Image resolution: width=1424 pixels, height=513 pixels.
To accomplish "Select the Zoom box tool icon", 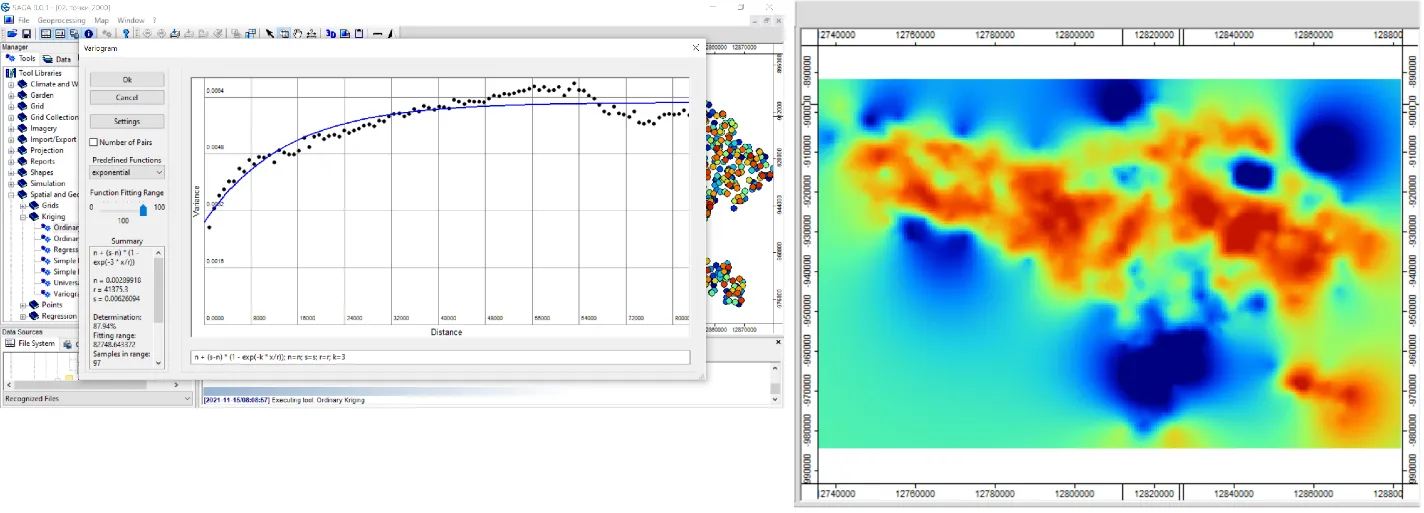I will (x=284, y=33).
